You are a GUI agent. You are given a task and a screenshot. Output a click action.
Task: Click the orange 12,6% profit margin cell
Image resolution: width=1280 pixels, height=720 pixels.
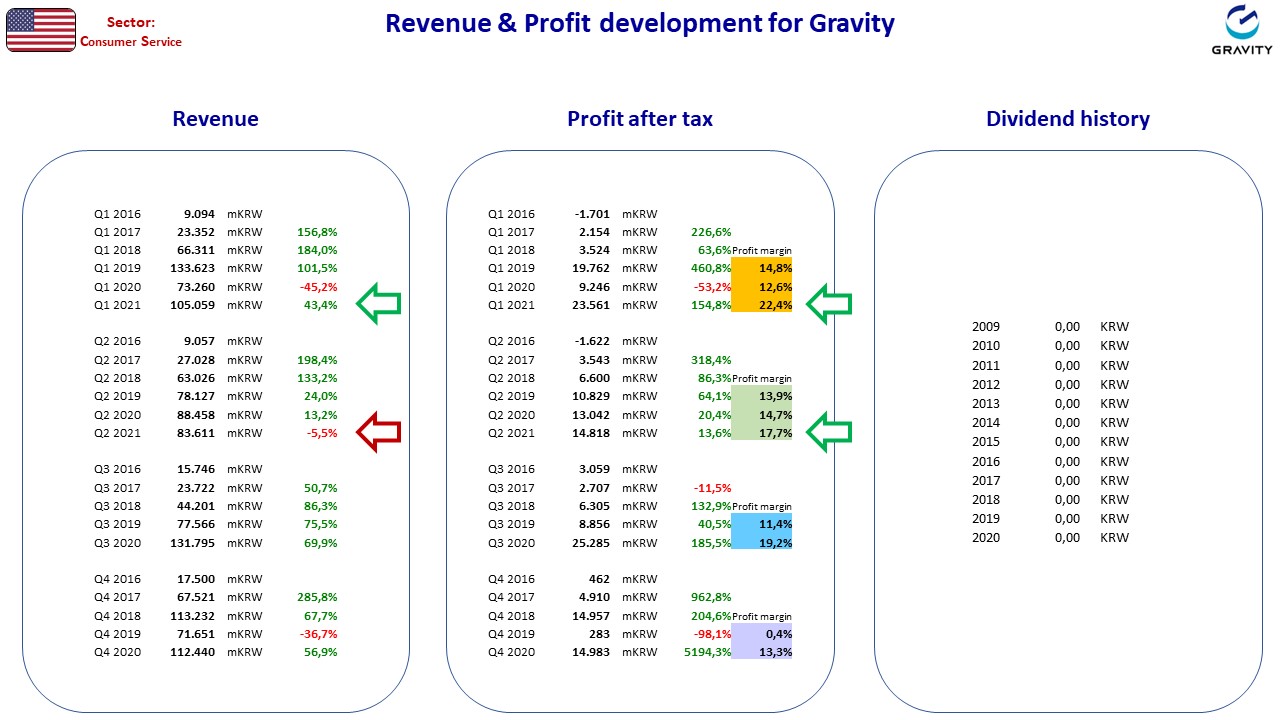[x=762, y=287]
